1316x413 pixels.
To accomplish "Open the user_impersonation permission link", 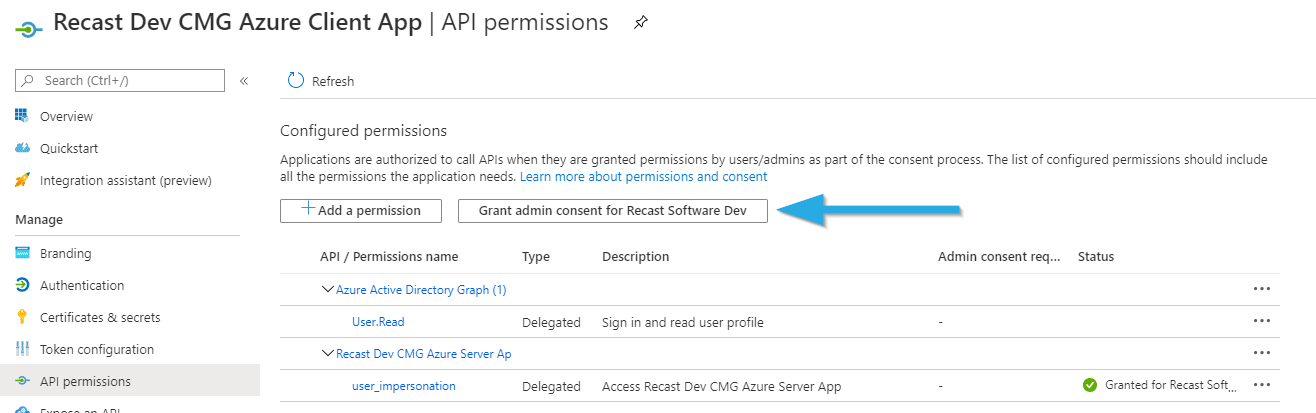I will pyautogui.click(x=403, y=386).
